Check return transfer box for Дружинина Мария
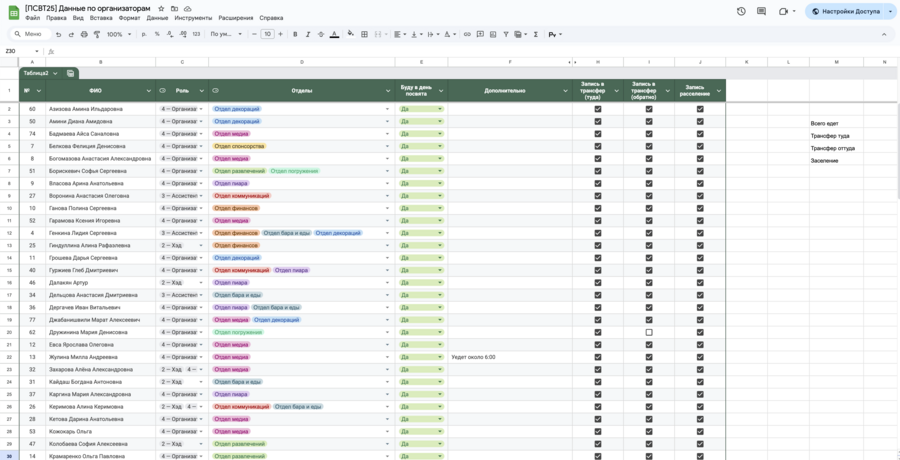The image size is (900, 460). [649, 332]
